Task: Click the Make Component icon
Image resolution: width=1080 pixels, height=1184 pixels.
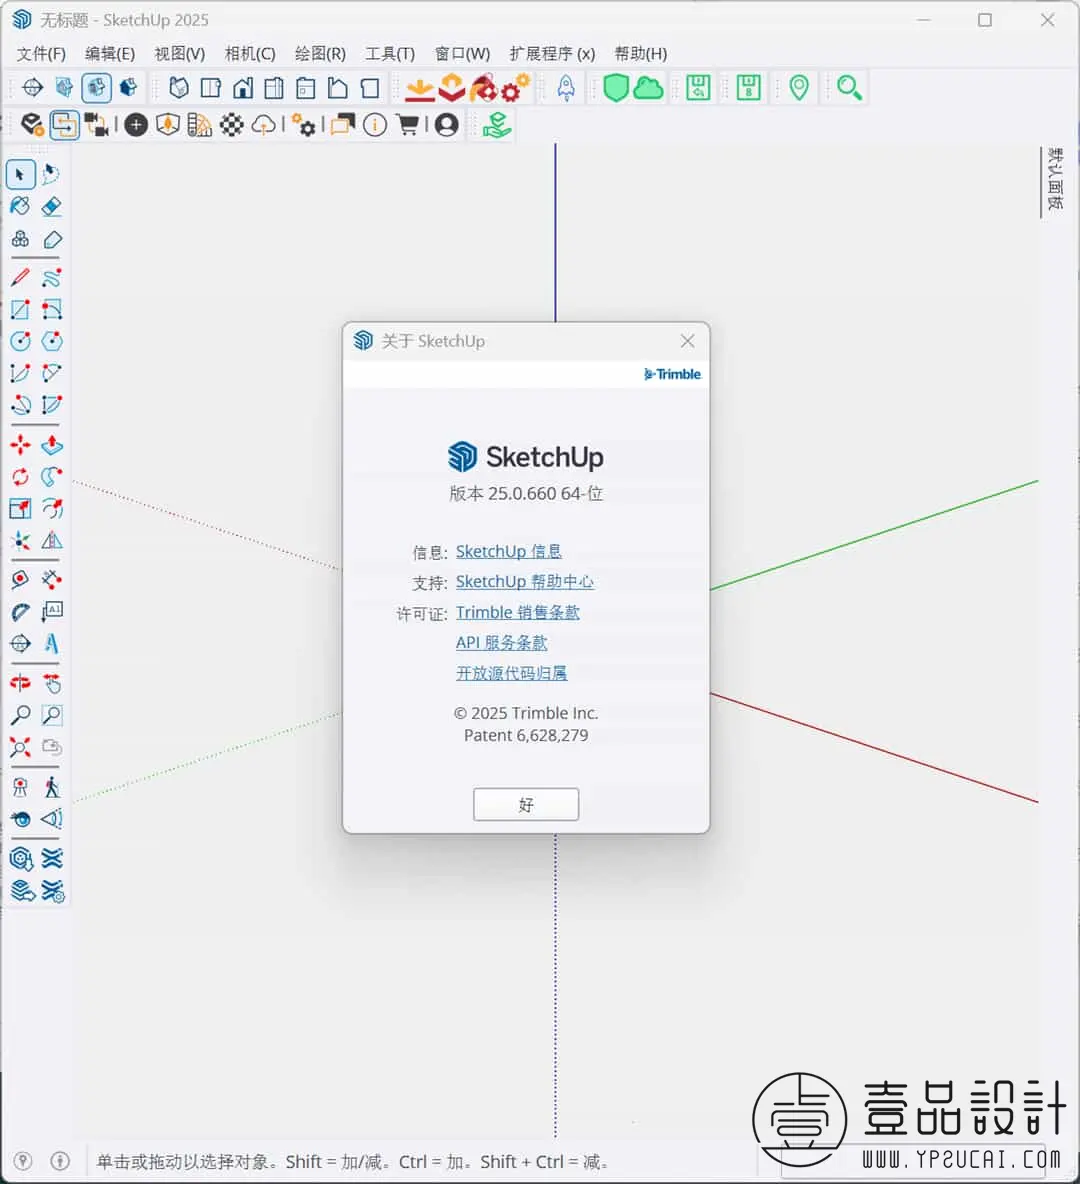Action: tap(20, 239)
